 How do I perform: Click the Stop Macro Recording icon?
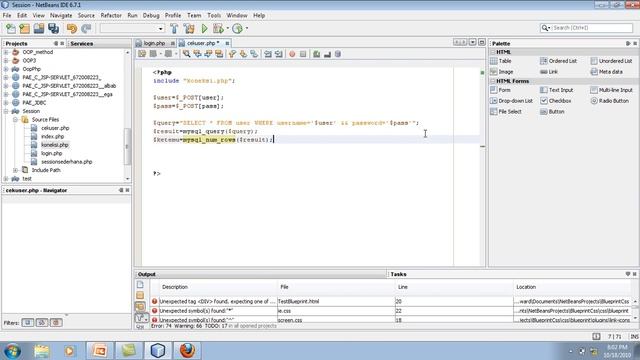[303, 54]
